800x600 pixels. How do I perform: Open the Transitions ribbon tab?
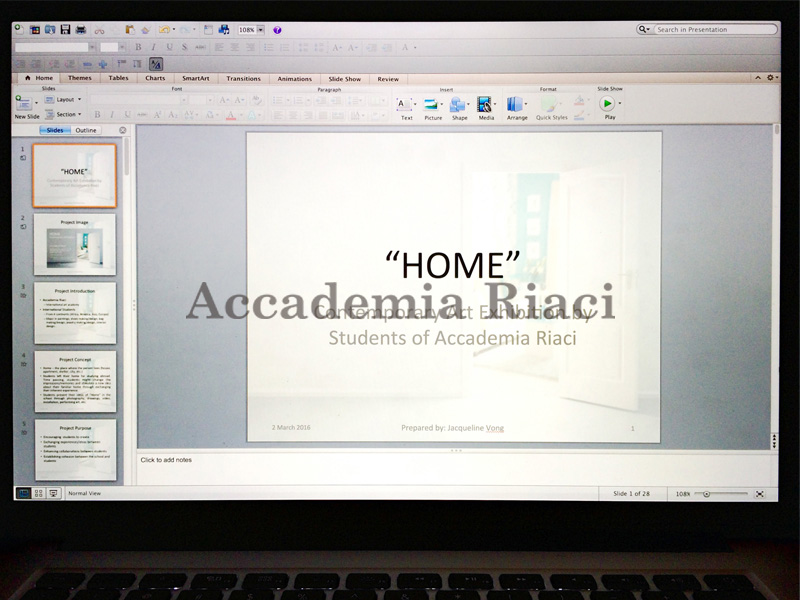point(243,79)
